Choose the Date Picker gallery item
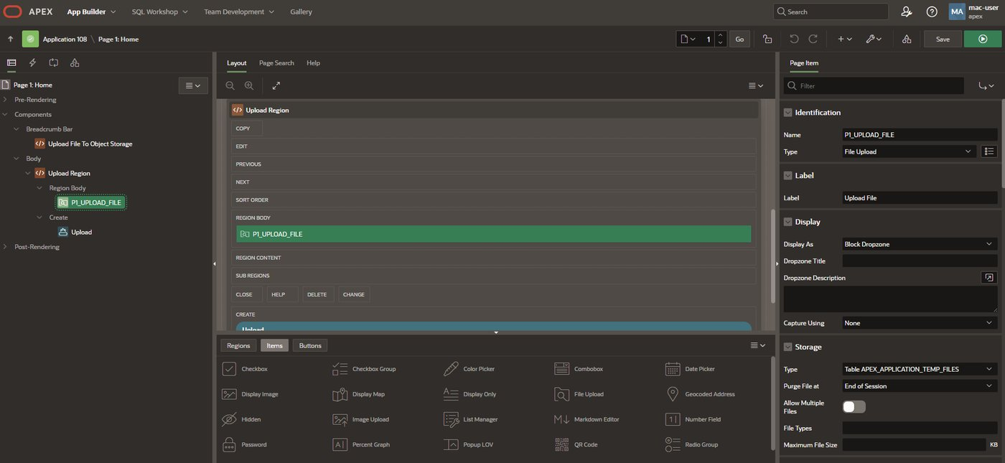The width and height of the screenshot is (1005, 463). click(690, 369)
